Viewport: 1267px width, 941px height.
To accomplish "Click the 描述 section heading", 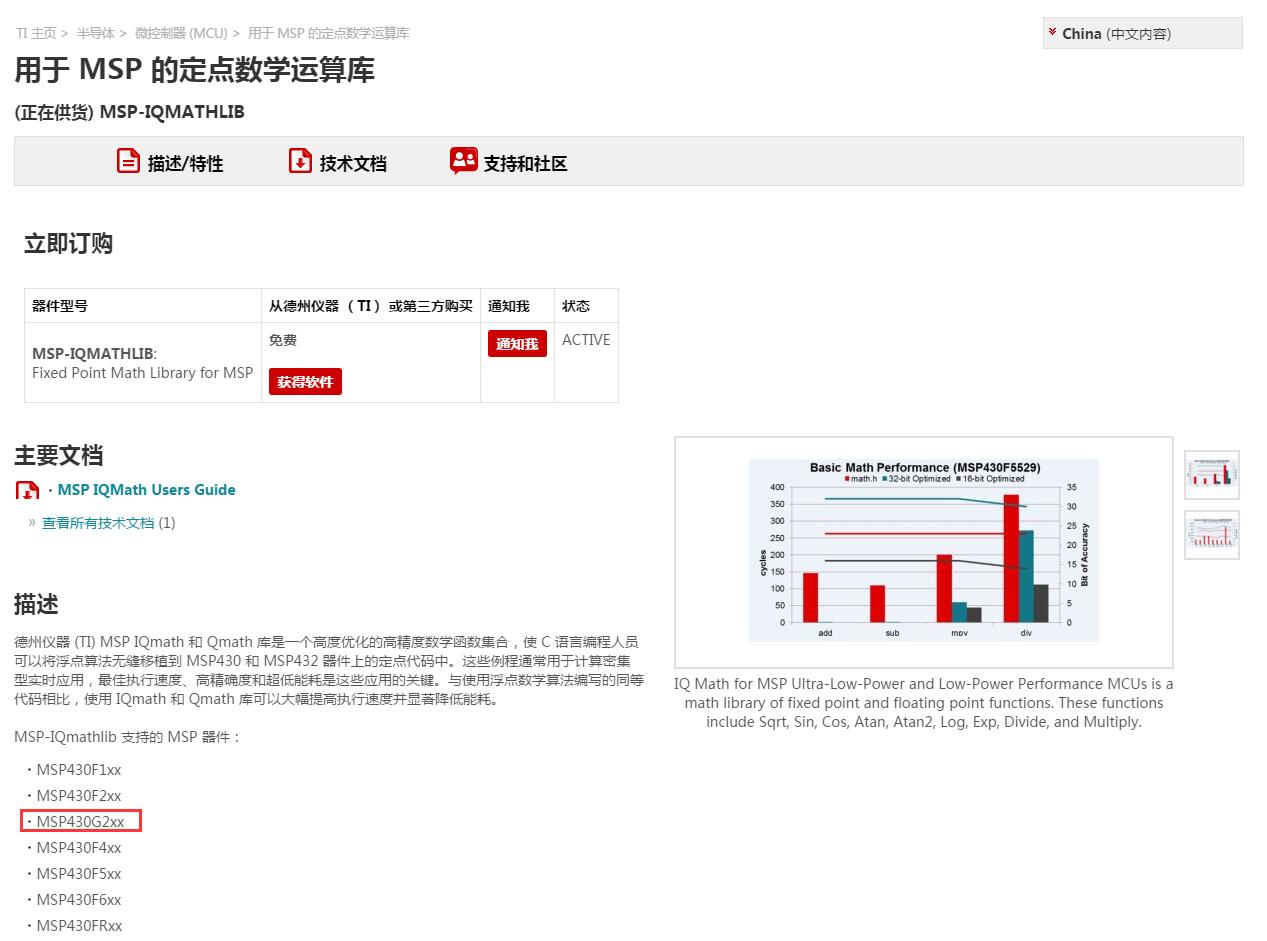I will [36, 604].
